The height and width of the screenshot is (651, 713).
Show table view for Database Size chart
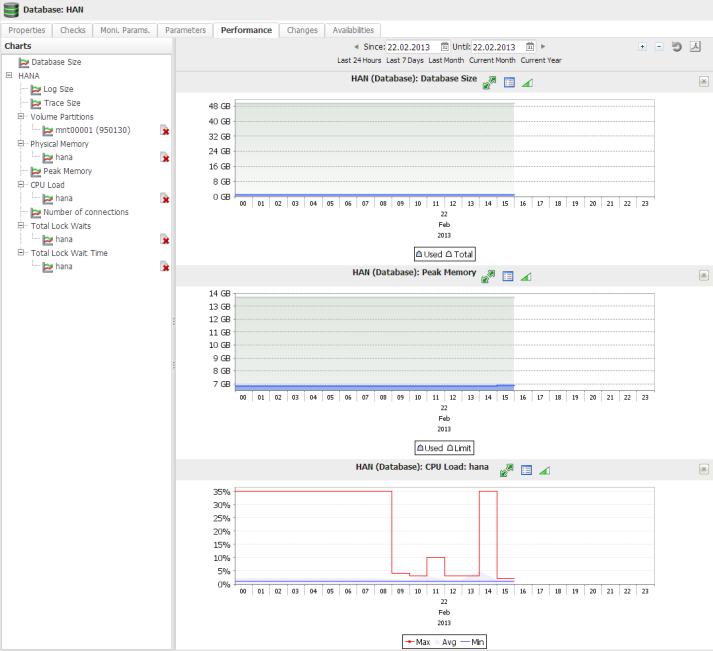(x=509, y=82)
